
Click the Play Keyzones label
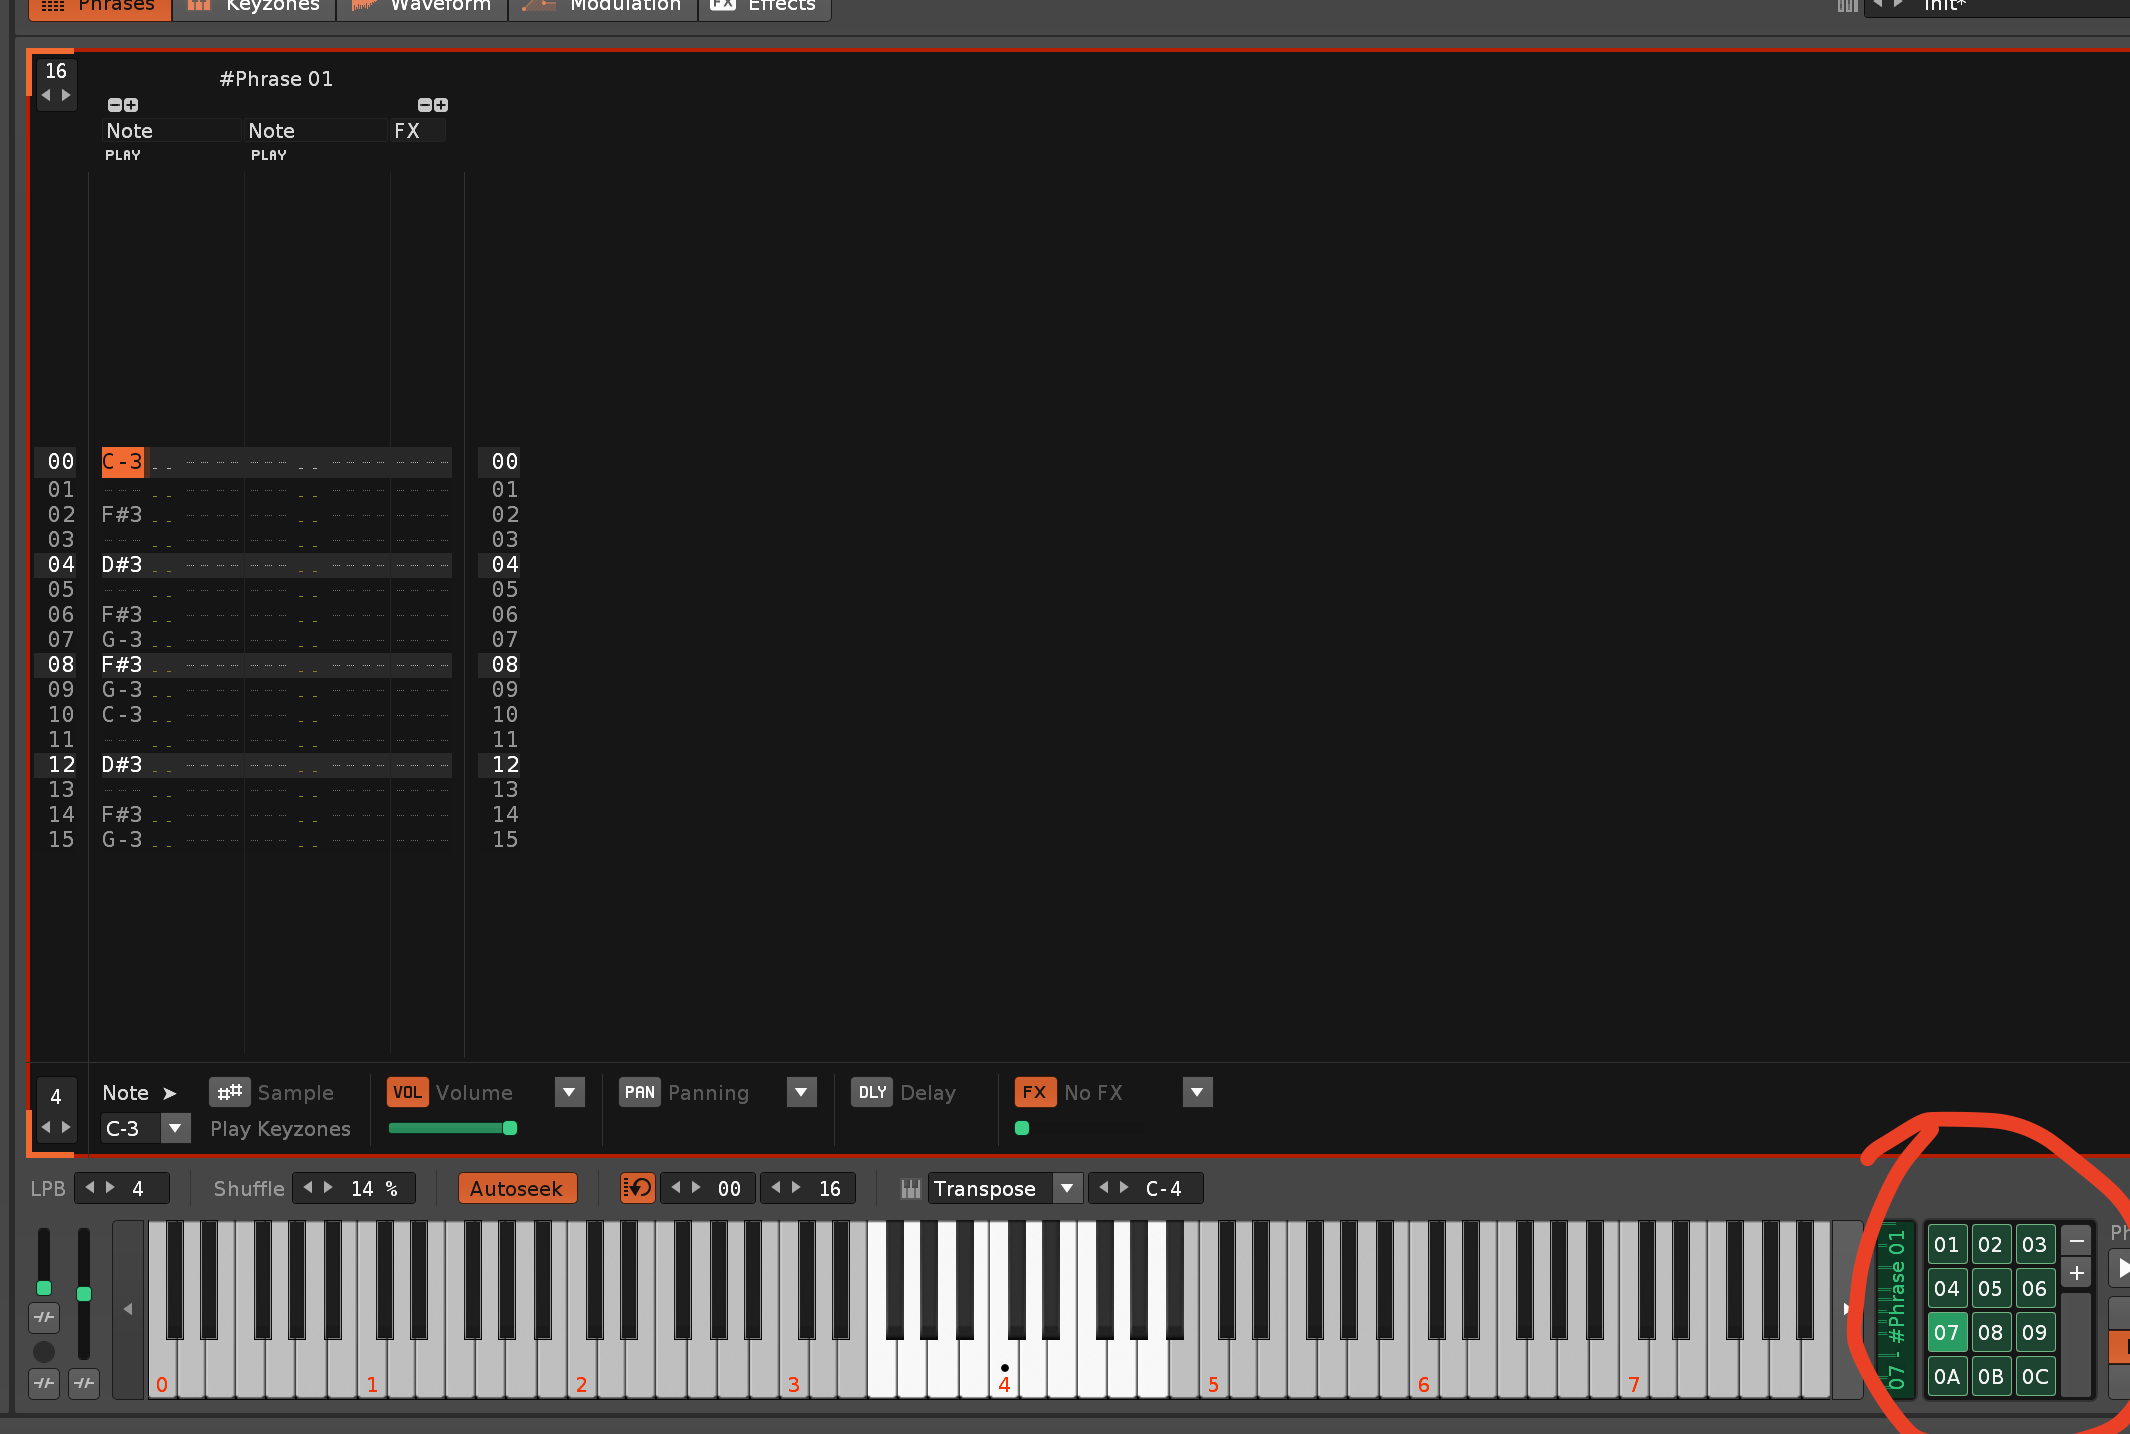tap(281, 1129)
